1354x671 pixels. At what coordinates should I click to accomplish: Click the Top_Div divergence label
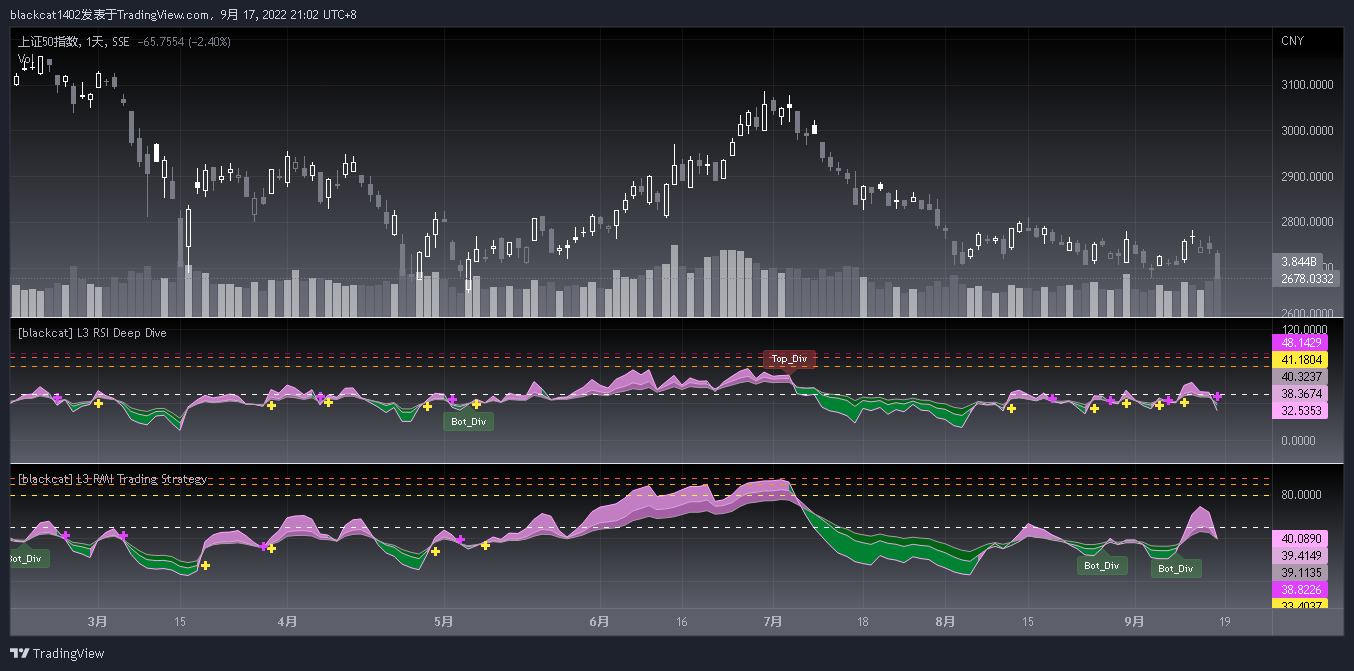[x=789, y=358]
